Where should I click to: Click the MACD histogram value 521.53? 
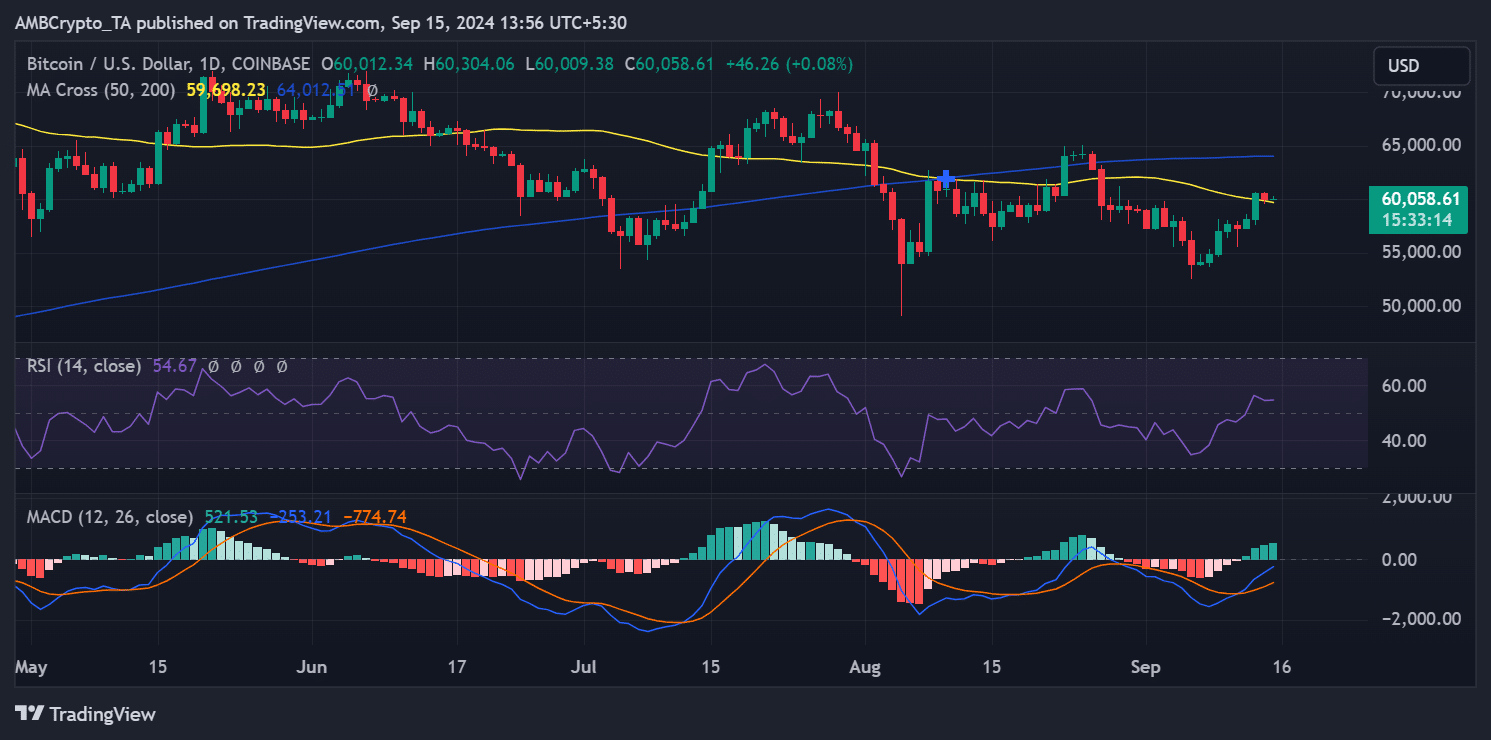point(230,517)
